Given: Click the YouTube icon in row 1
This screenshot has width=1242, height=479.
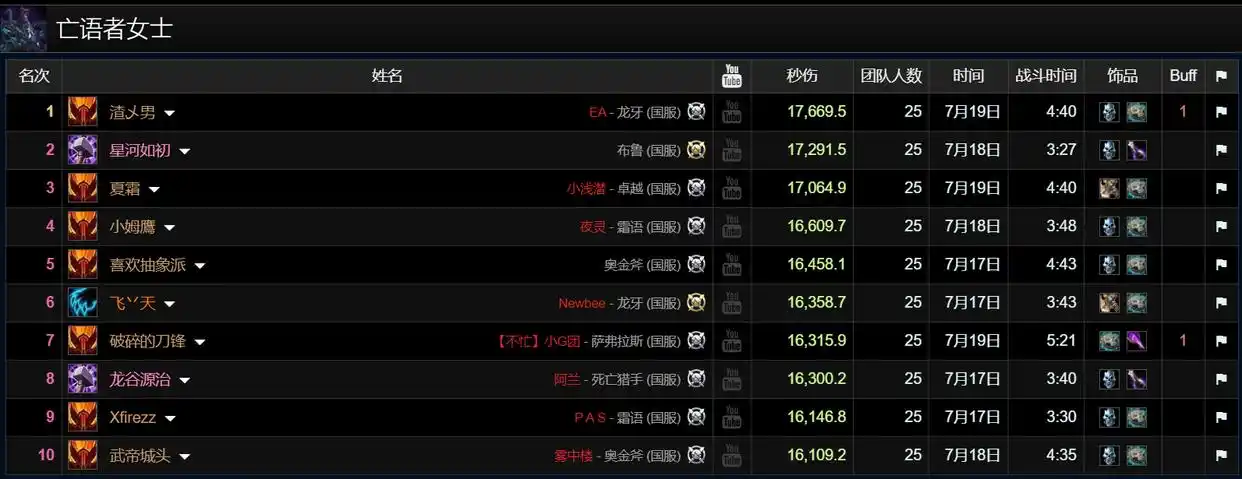Looking at the screenshot, I should coord(732,112).
